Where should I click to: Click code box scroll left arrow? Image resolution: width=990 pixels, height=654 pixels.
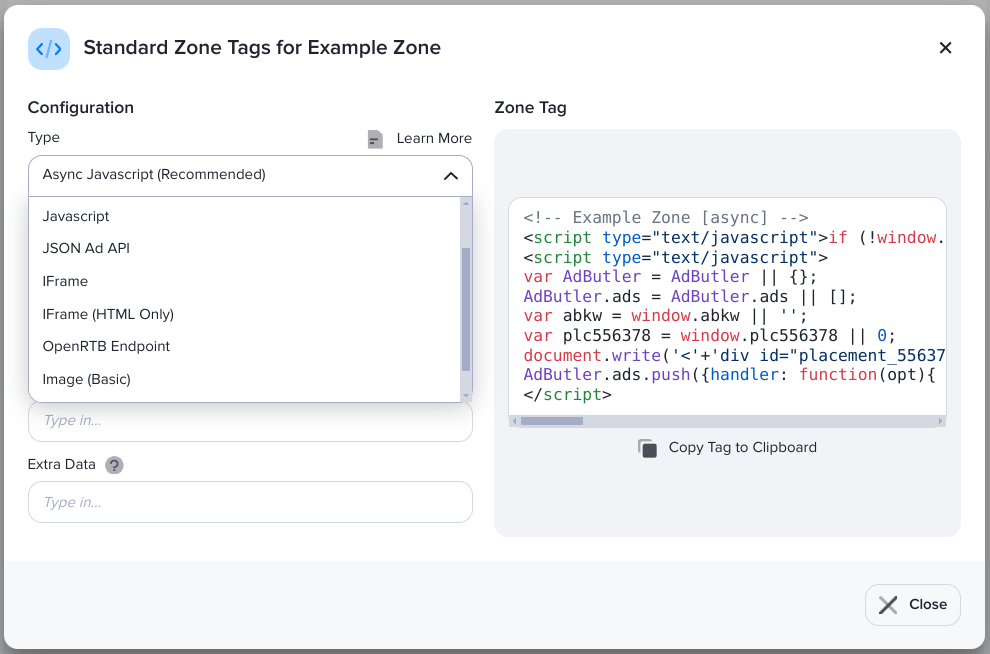pyautogui.click(x=515, y=421)
